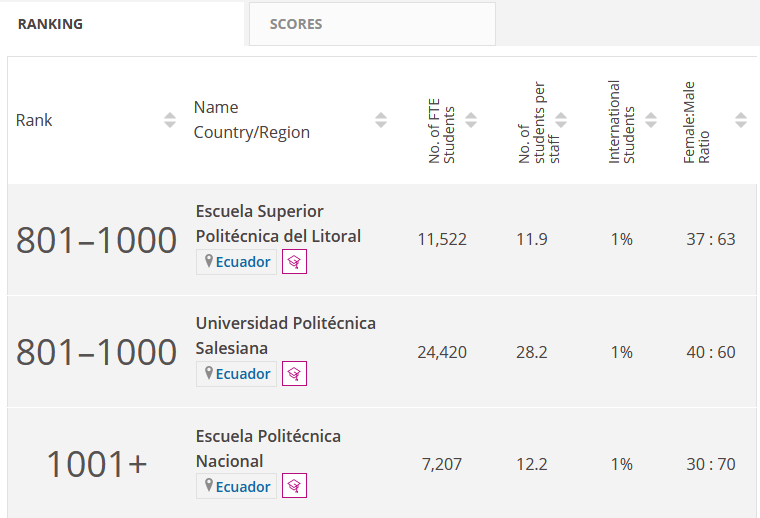Image resolution: width=760 pixels, height=518 pixels.
Task: Select 1% international students for Salesiana
Action: [x=622, y=352]
